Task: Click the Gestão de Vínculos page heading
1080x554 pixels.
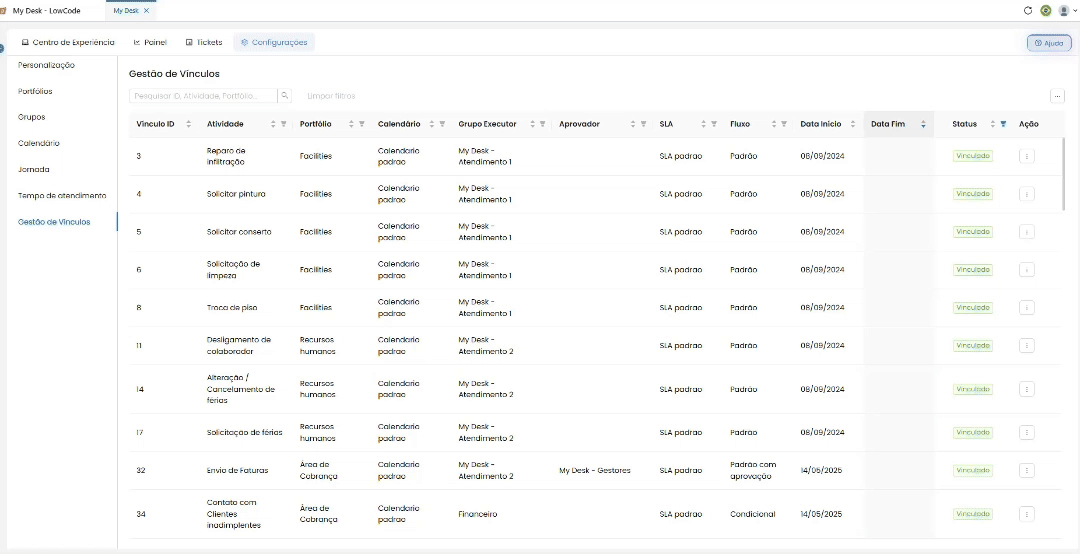Action: pyautogui.click(x=174, y=74)
